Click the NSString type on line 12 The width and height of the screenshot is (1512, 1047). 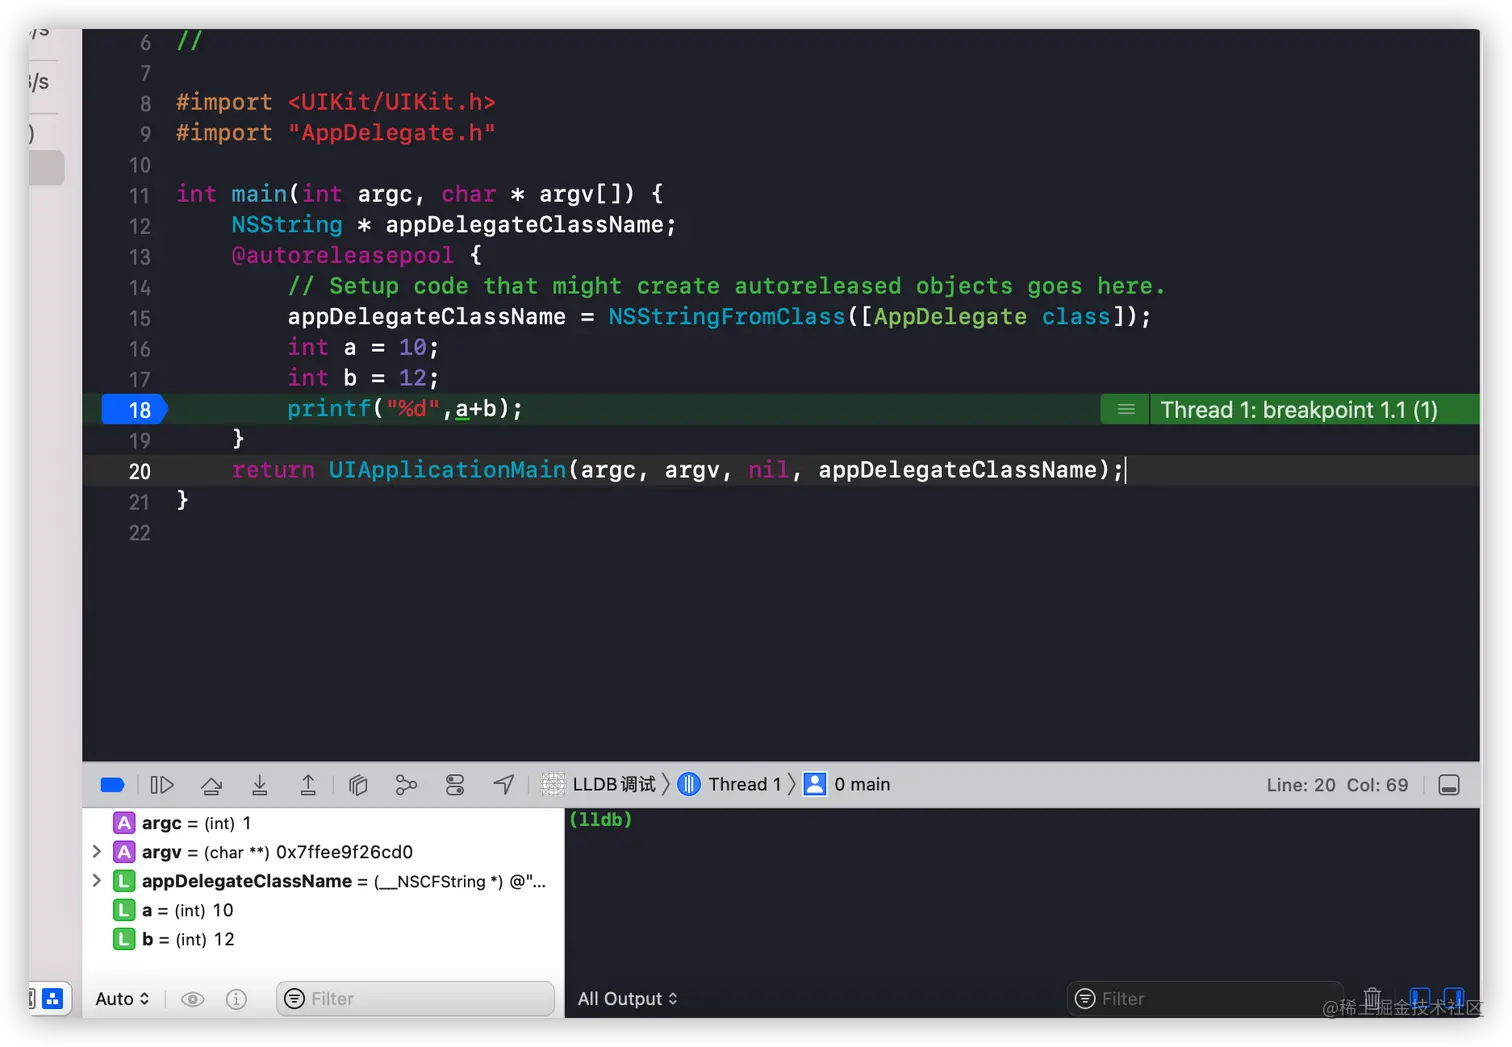287,225
